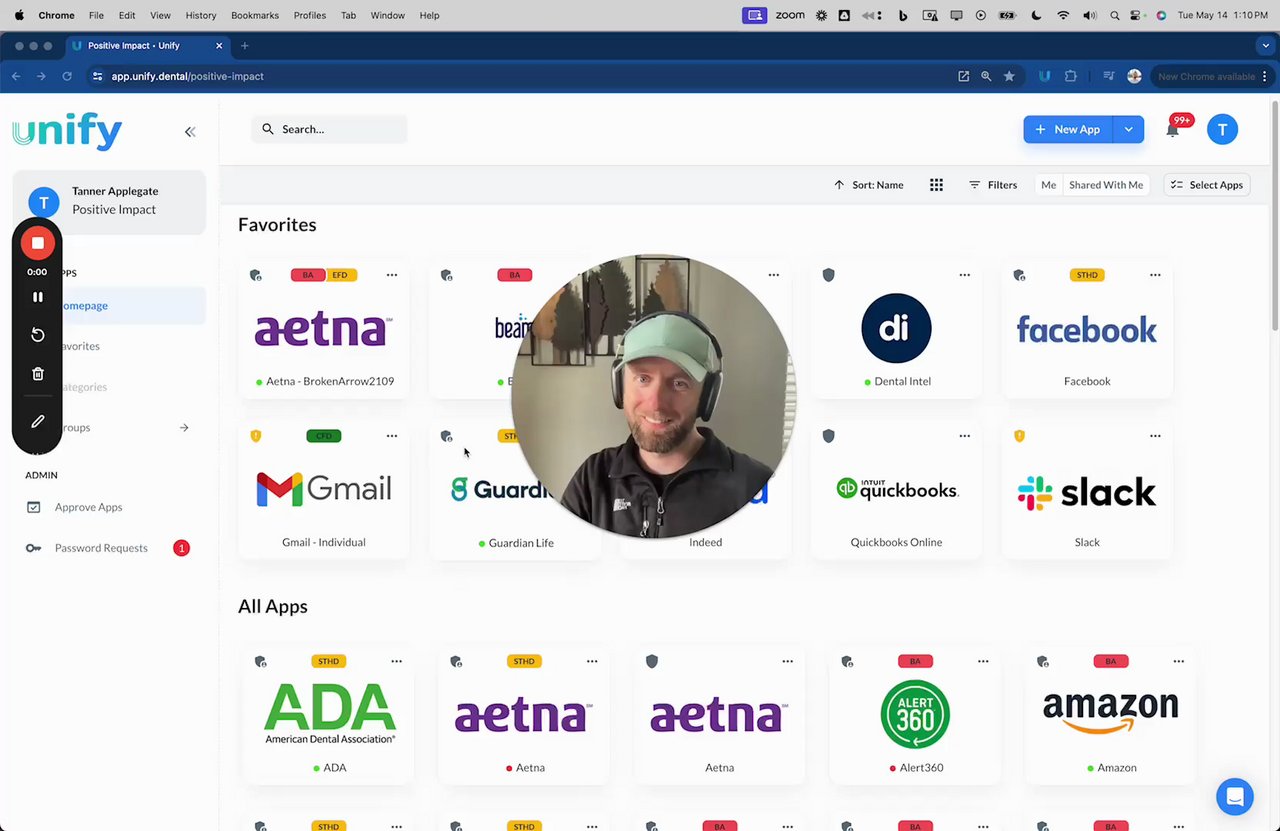Reload the page in Chrome
Viewport: 1280px width, 831px height.
[x=67, y=76]
